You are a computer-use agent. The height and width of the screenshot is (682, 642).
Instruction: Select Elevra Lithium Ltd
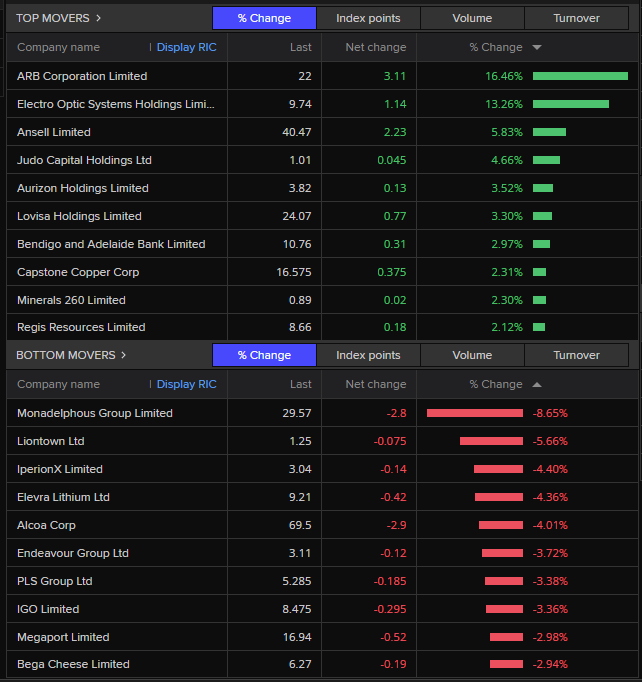point(63,497)
